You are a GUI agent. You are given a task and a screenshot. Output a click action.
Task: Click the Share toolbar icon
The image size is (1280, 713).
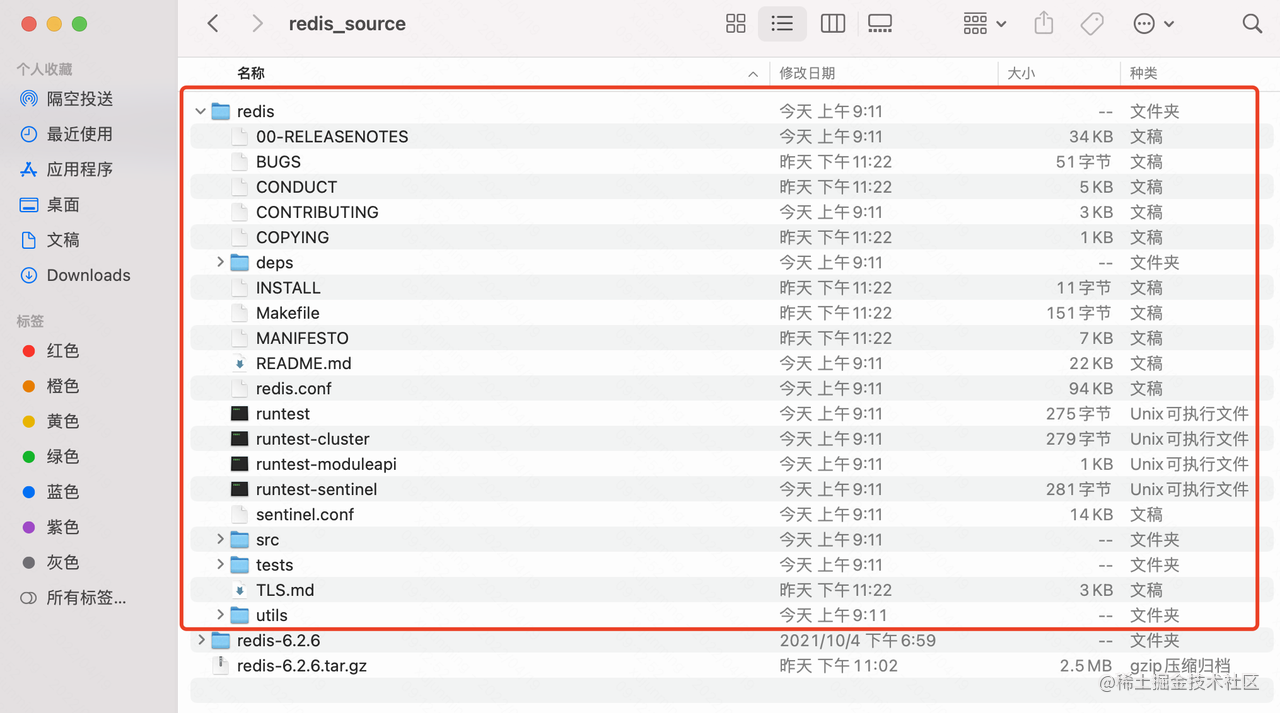(x=1044, y=23)
